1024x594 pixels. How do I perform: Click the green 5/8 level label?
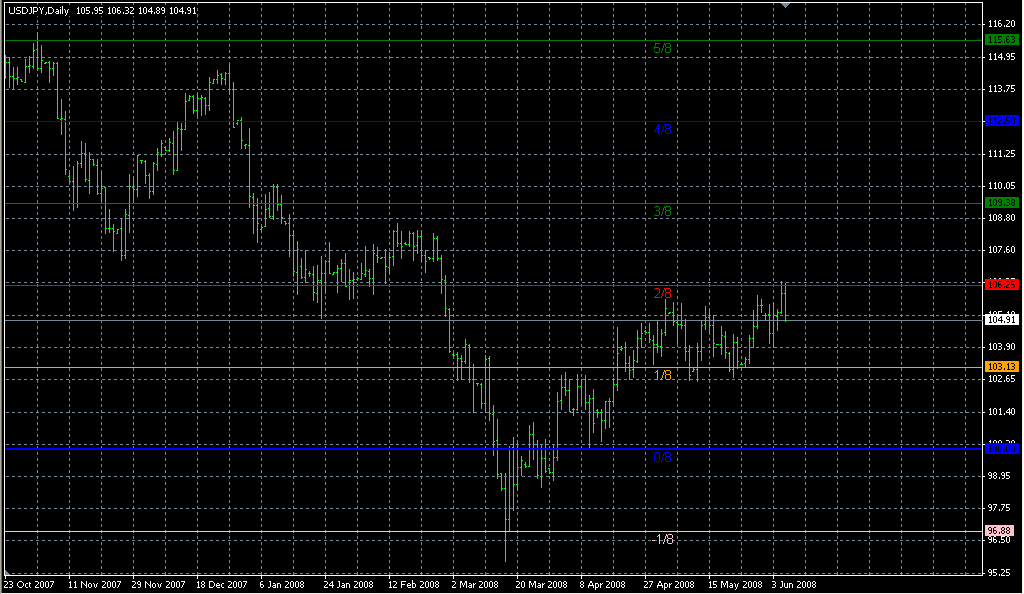tap(663, 48)
